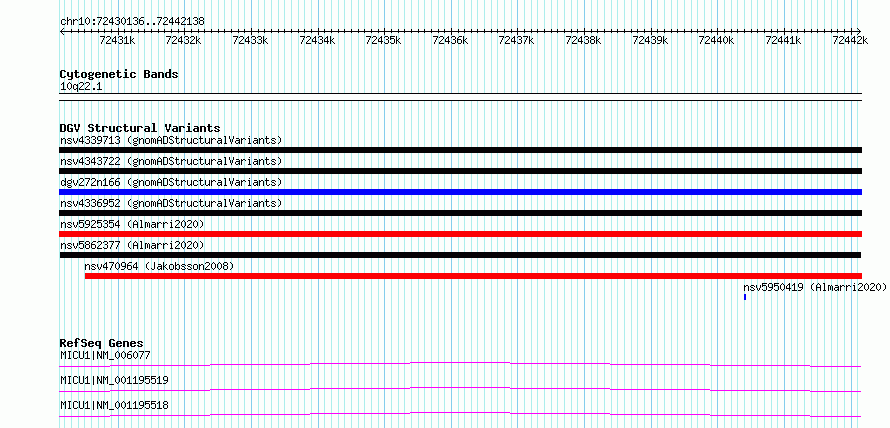Click the ruler's right arrowhead
Viewport: 890px width, 428px height.
click(x=859, y=31)
